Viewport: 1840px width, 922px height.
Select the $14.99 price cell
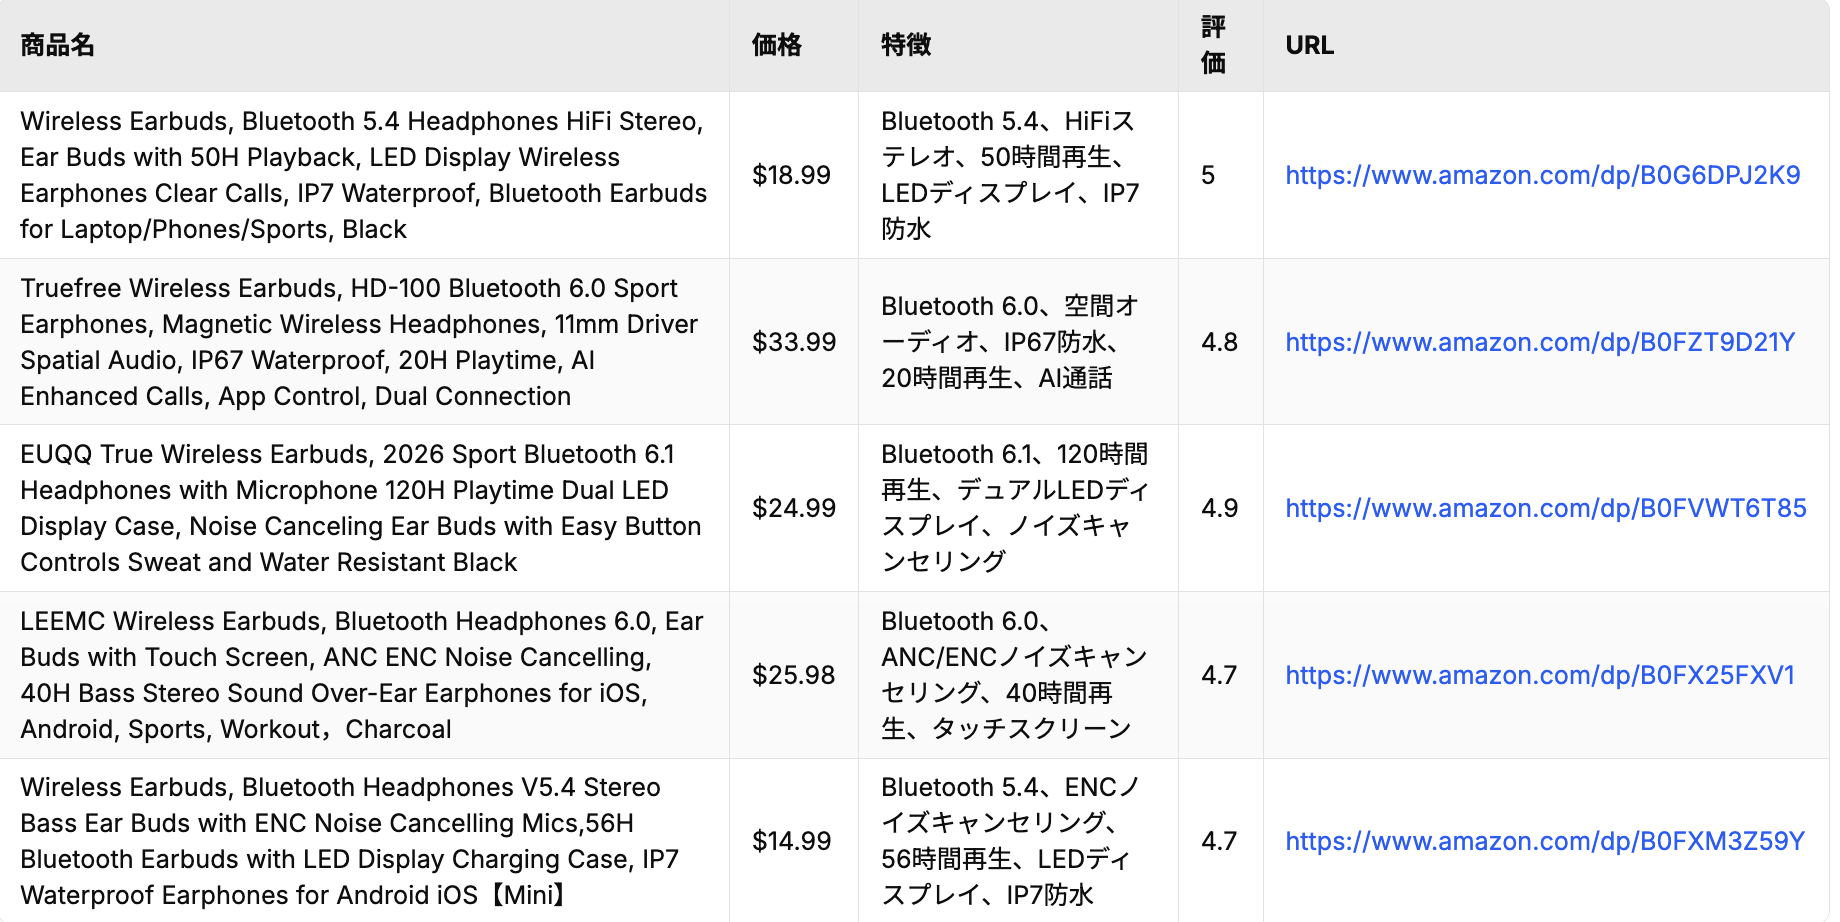coord(791,842)
